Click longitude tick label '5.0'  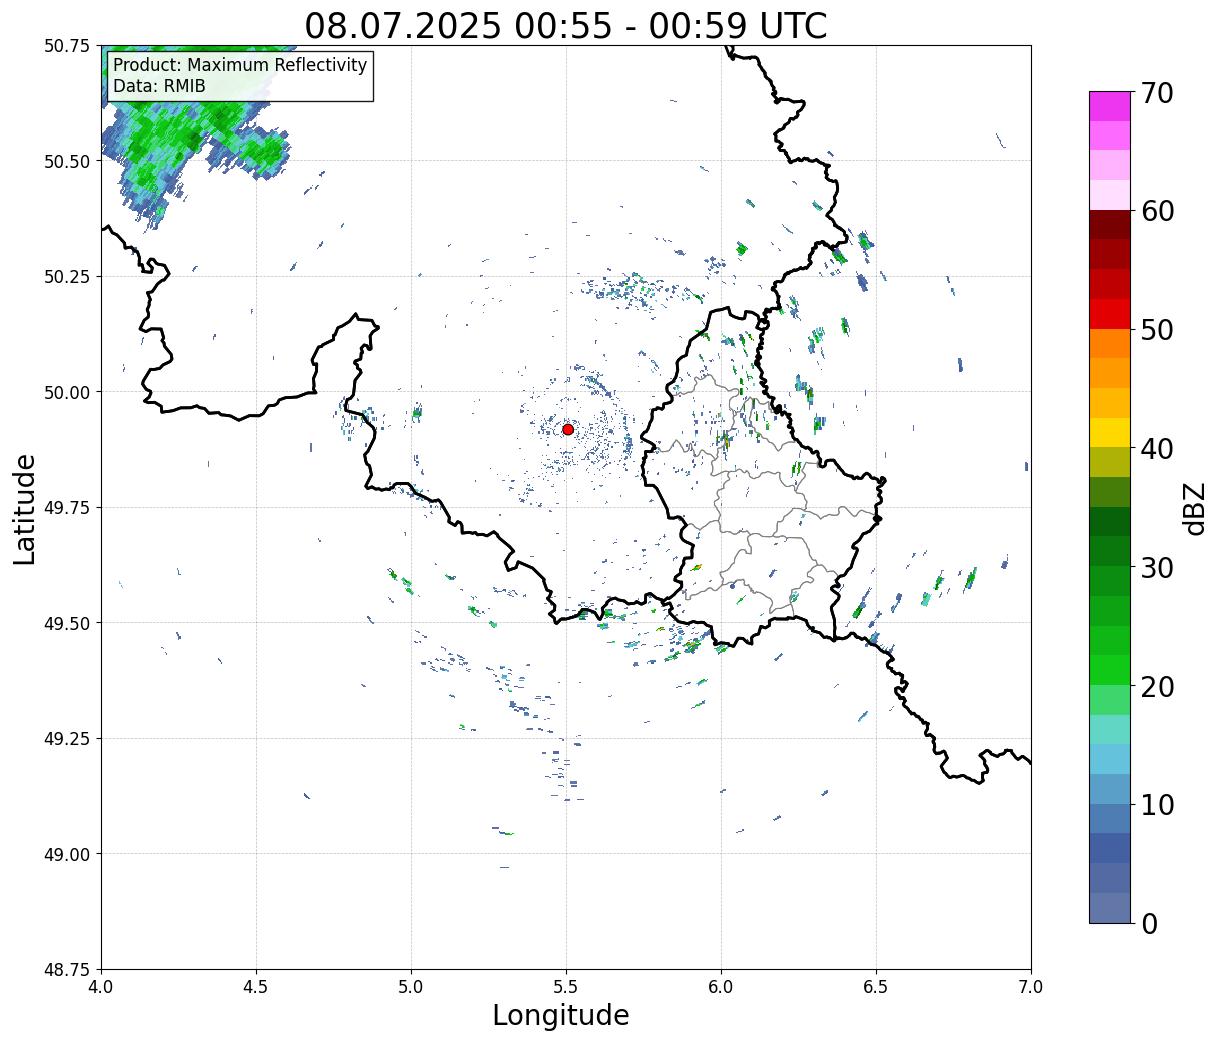tap(411, 987)
